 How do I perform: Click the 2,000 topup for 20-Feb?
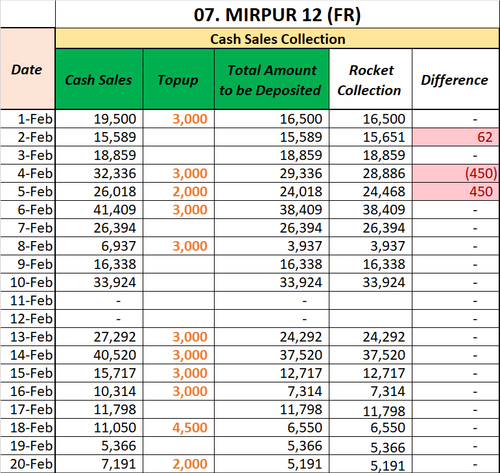(x=179, y=464)
